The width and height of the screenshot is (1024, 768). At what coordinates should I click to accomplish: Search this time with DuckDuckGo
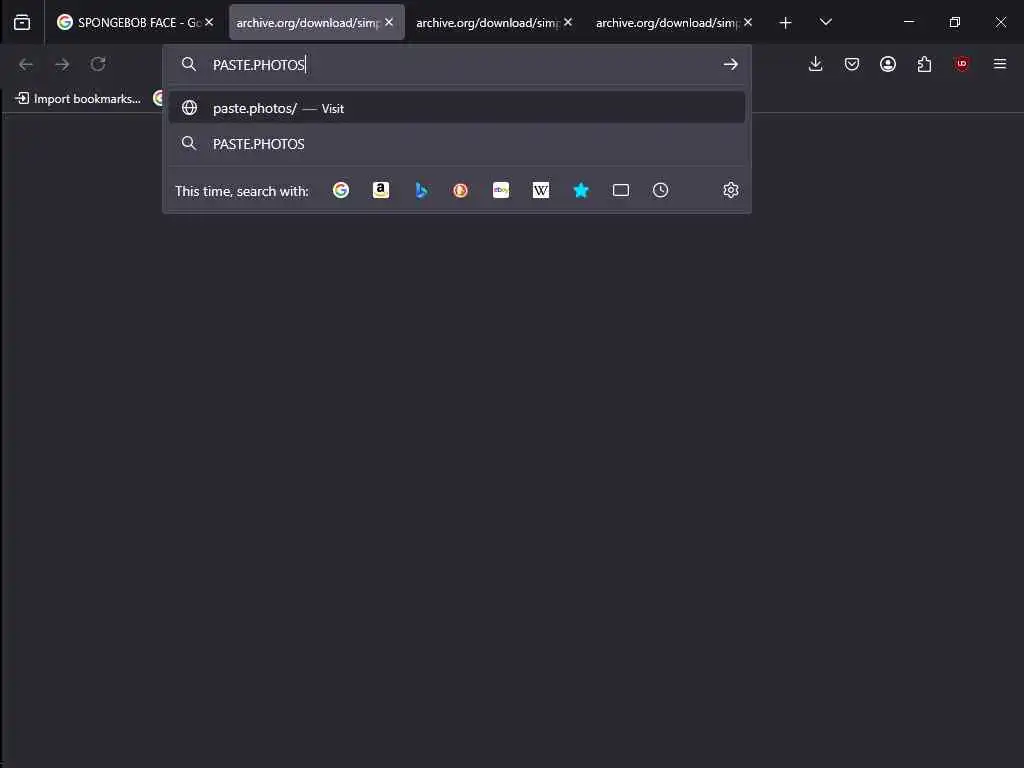pos(461,190)
